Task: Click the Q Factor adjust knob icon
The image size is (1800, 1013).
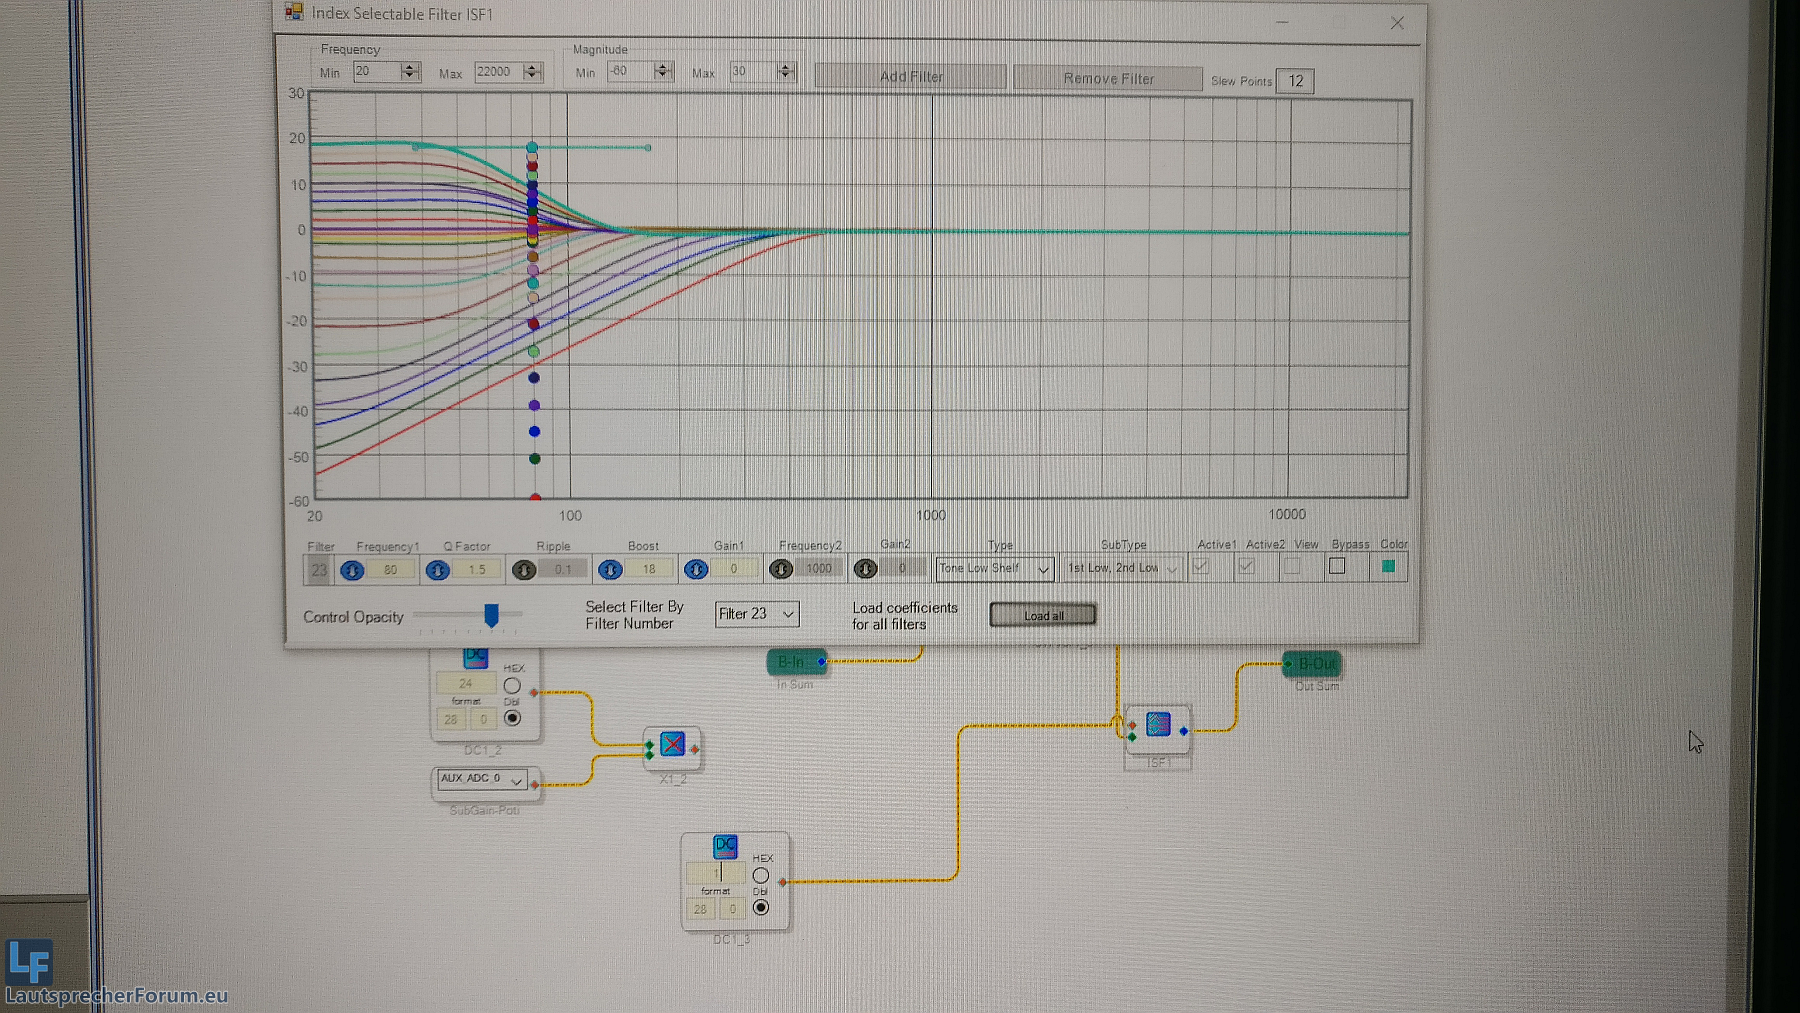Action: point(437,570)
